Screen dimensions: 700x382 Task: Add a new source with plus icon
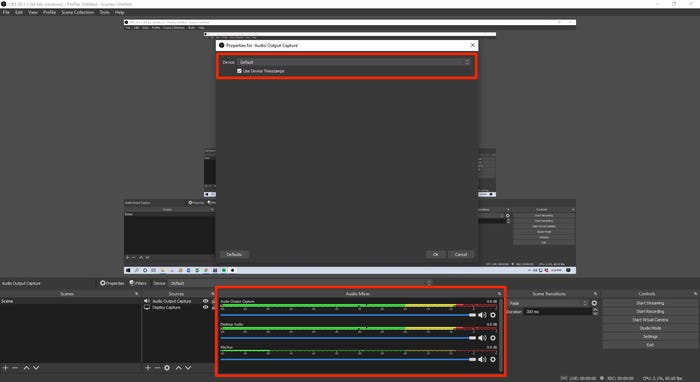[x=148, y=368]
